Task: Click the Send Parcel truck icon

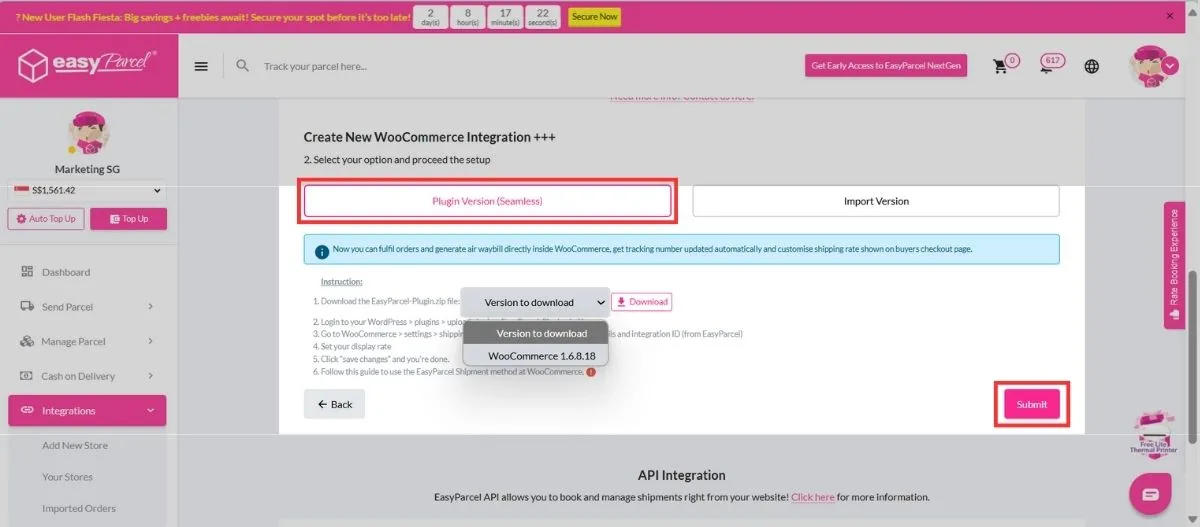Action: tap(27, 307)
